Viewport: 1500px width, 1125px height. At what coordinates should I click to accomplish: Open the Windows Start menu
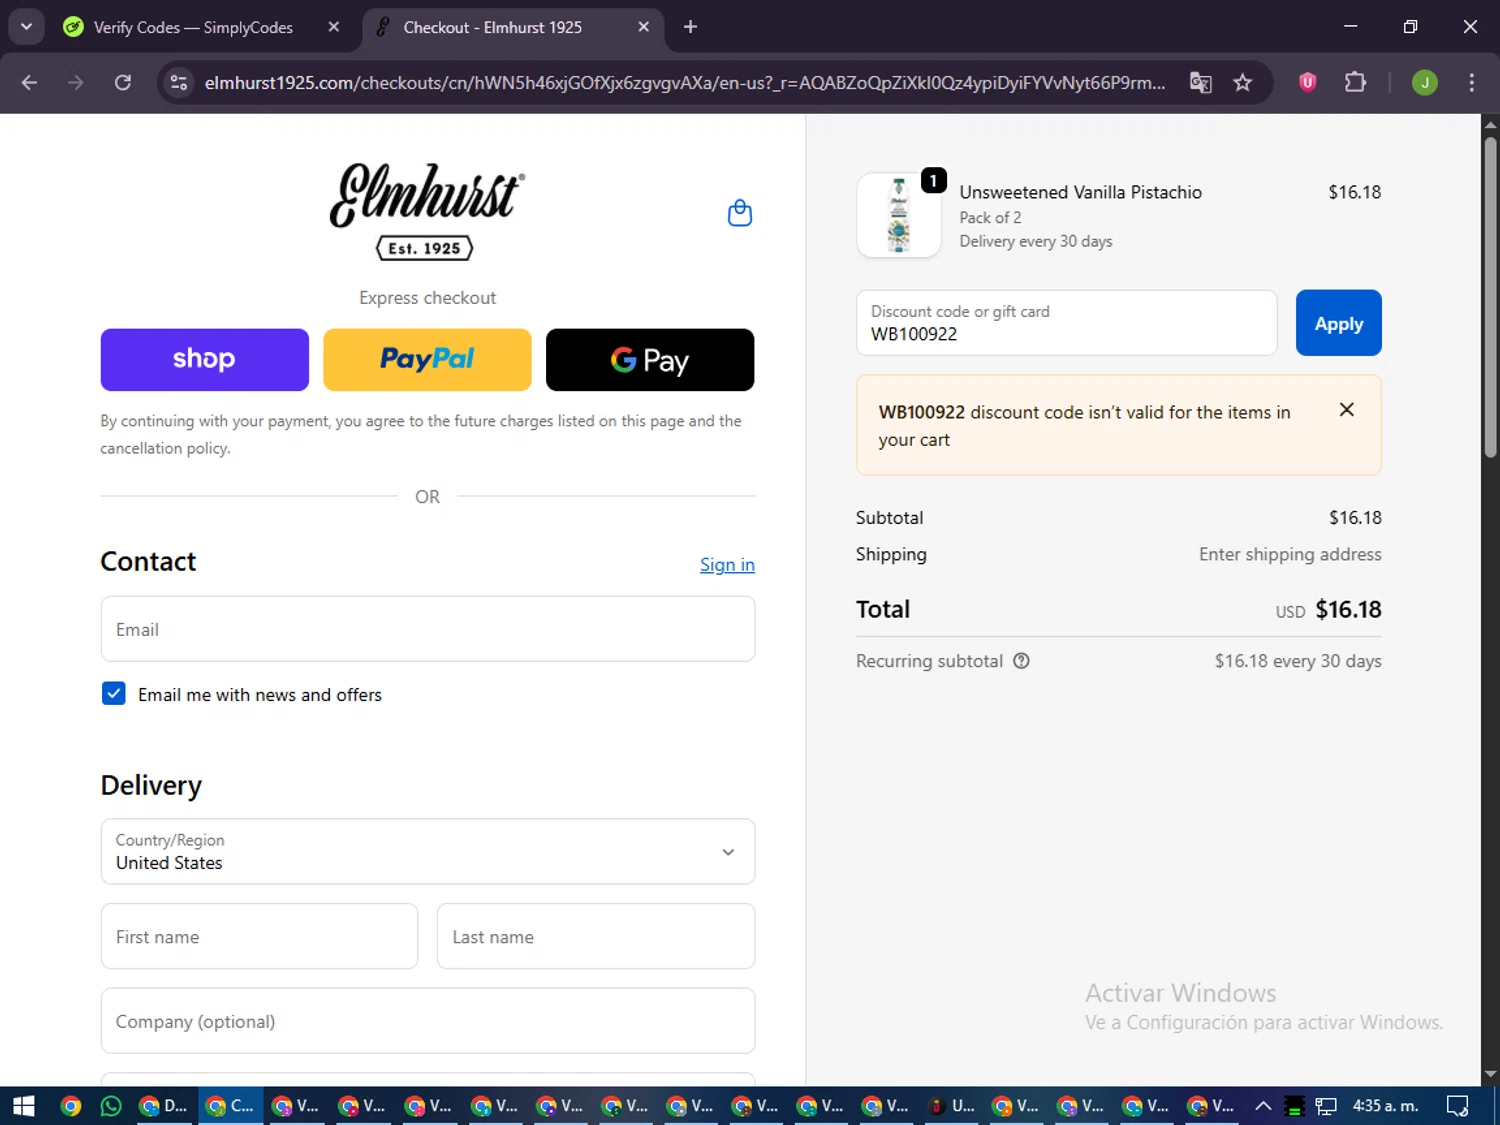click(24, 1106)
